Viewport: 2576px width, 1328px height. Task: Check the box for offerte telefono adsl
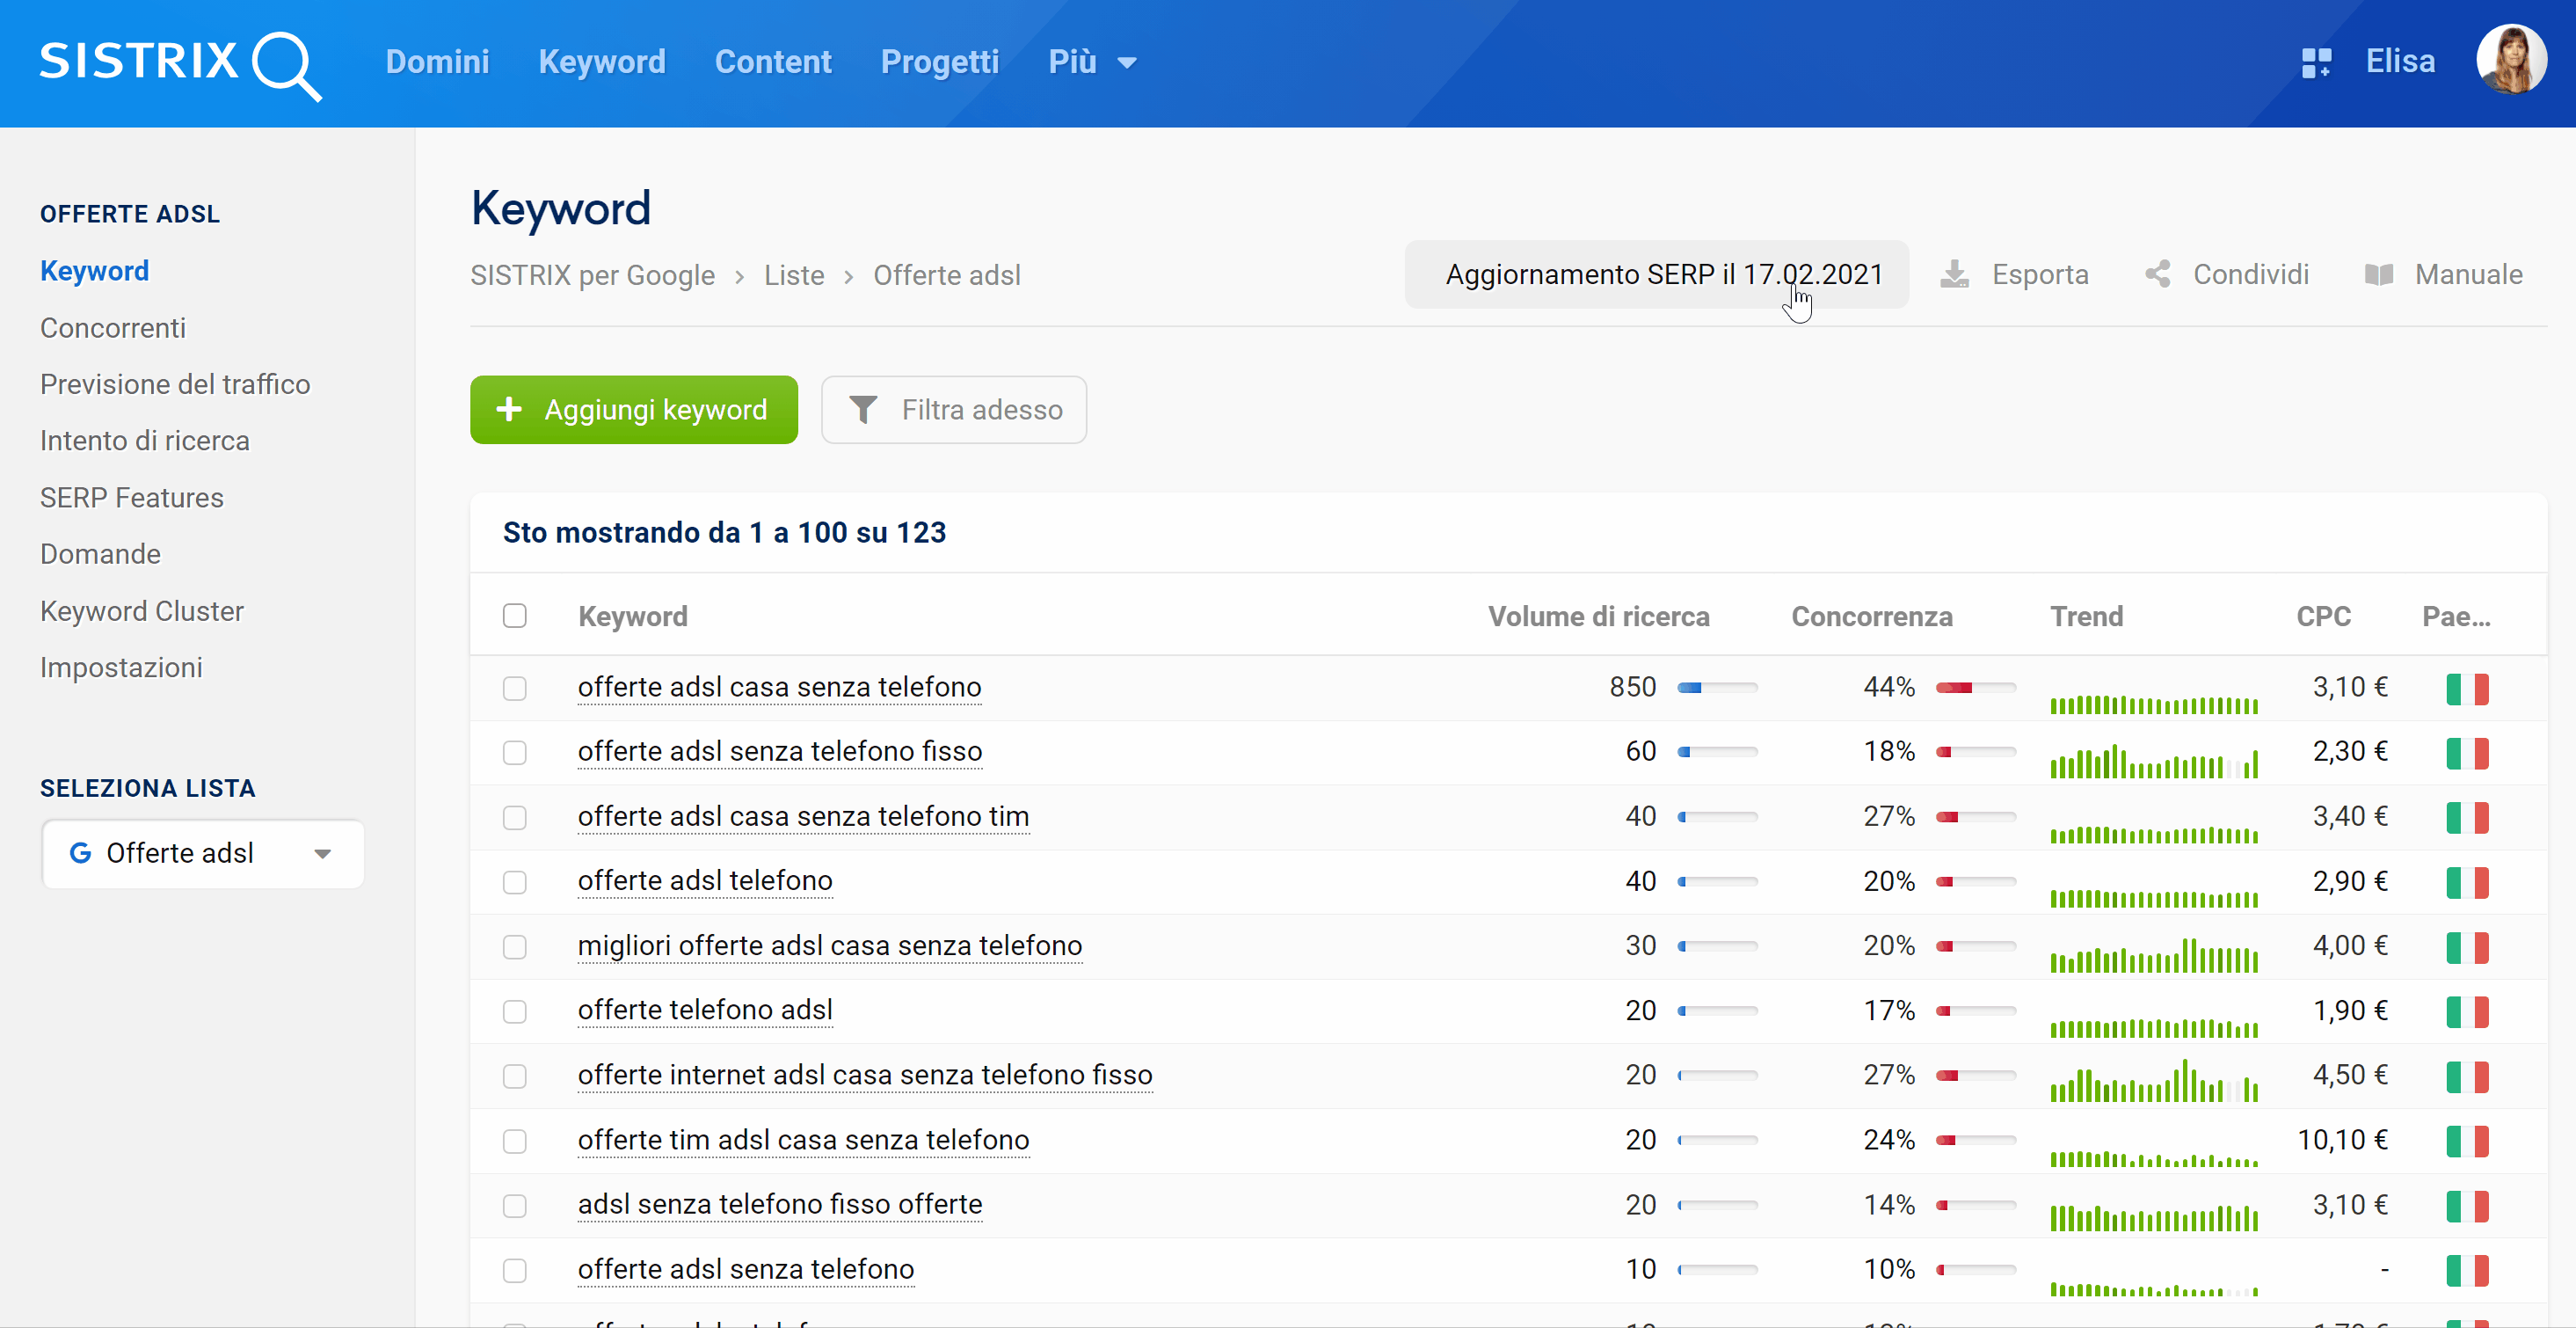click(515, 1011)
